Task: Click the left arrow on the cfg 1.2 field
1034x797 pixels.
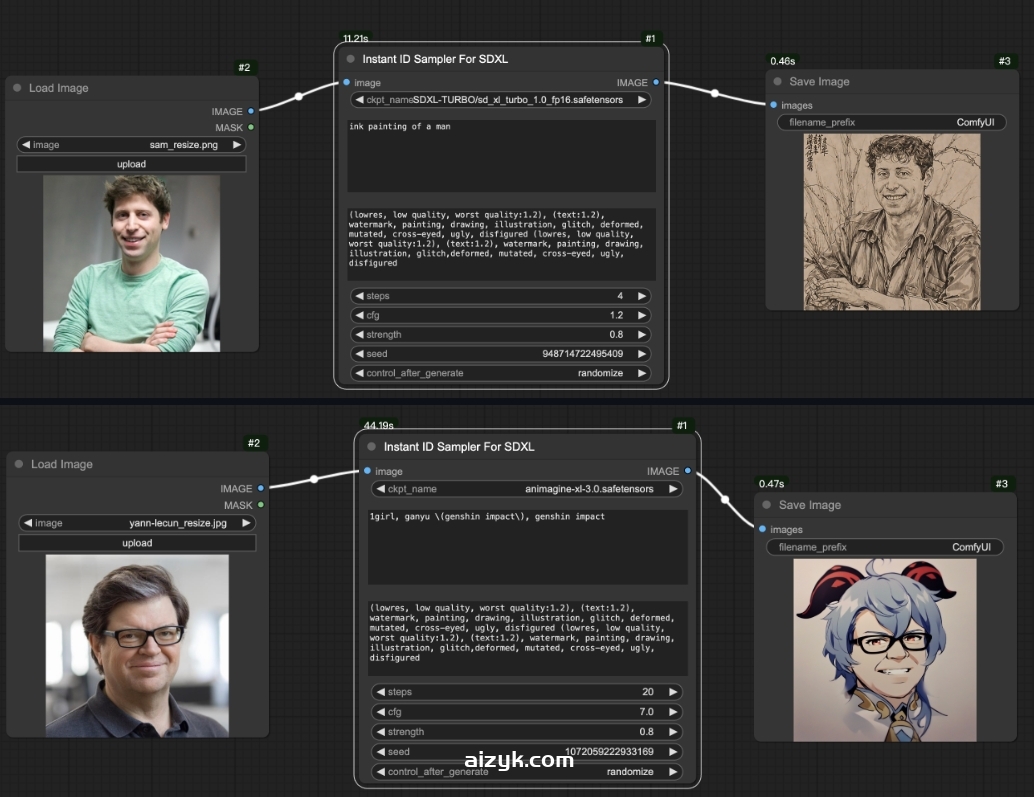Action: [359, 315]
